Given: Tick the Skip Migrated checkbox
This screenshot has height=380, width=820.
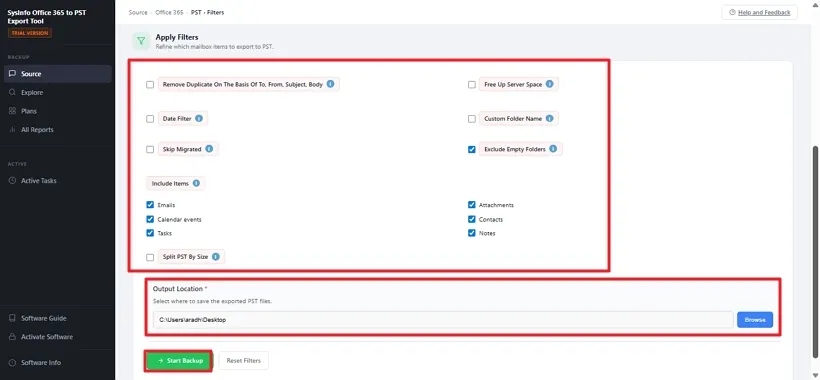Looking at the screenshot, I should (x=150, y=149).
